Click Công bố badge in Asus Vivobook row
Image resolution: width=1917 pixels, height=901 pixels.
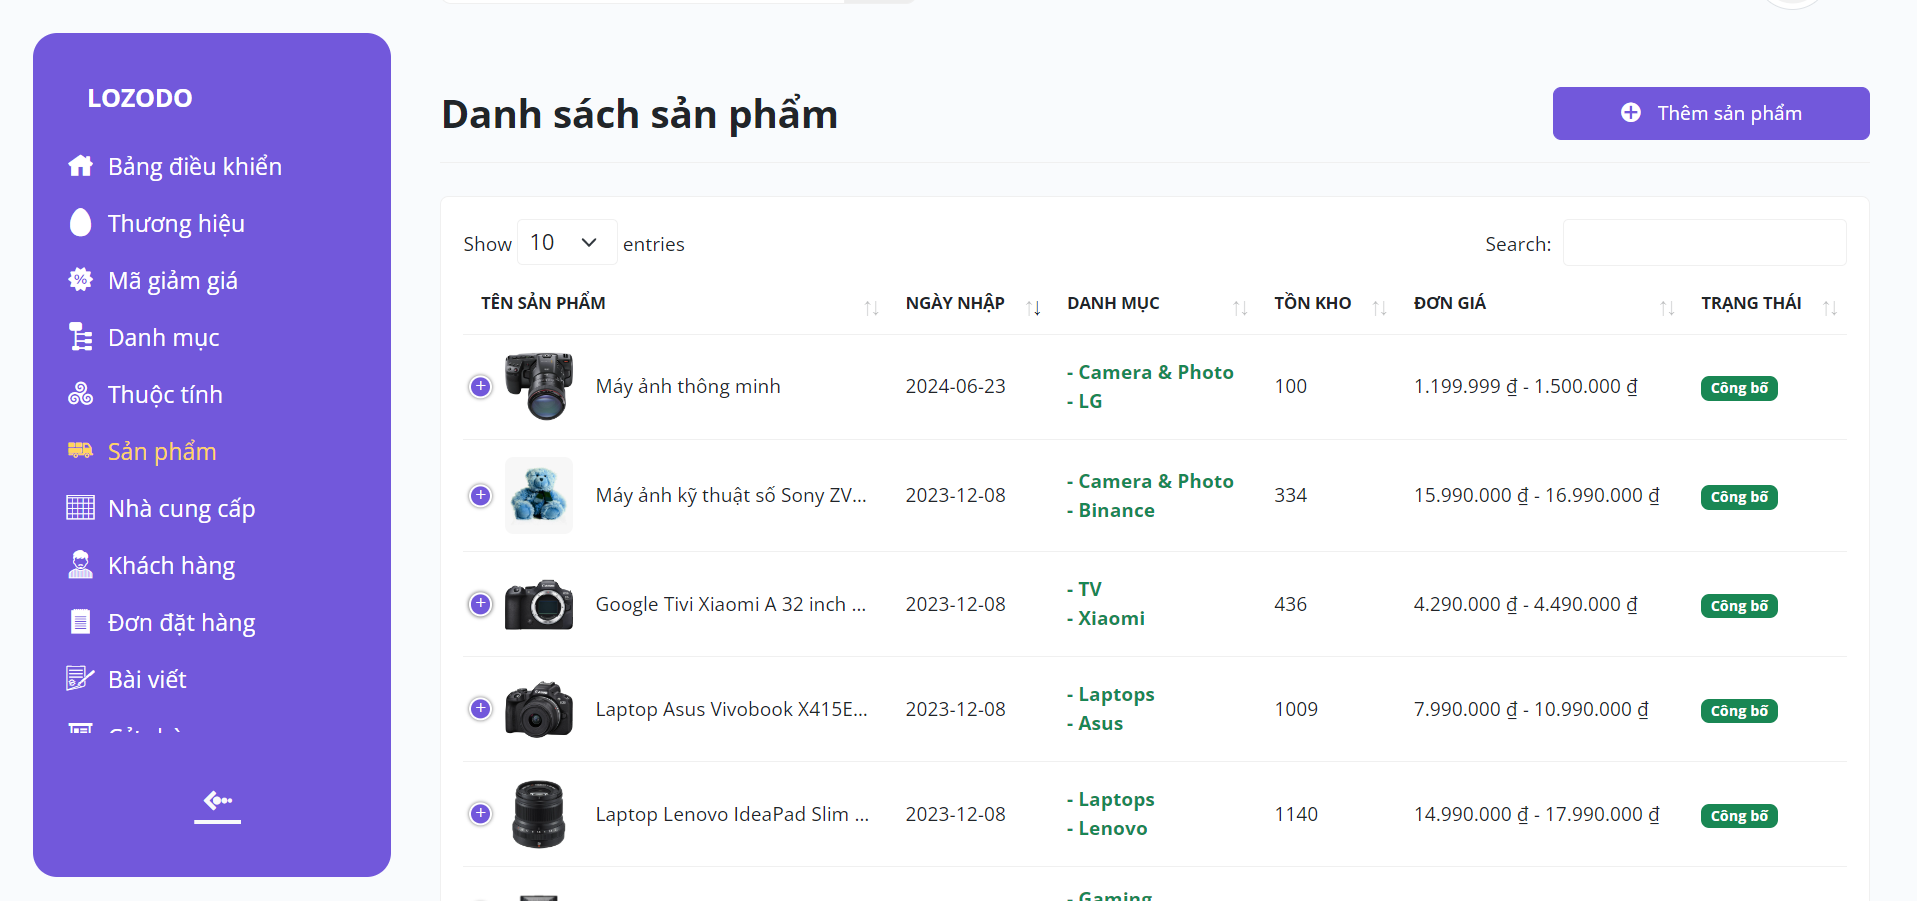[x=1739, y=711]
